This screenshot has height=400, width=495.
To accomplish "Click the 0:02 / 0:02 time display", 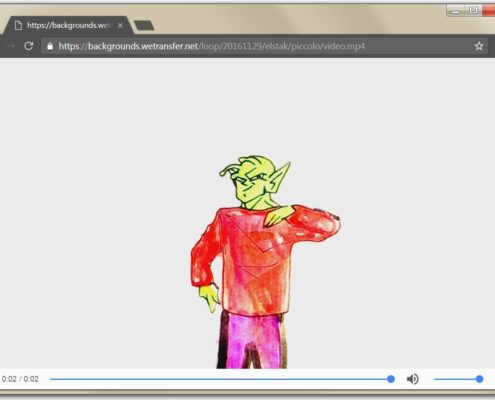I will pyautogui.click(x=20, y=379).
